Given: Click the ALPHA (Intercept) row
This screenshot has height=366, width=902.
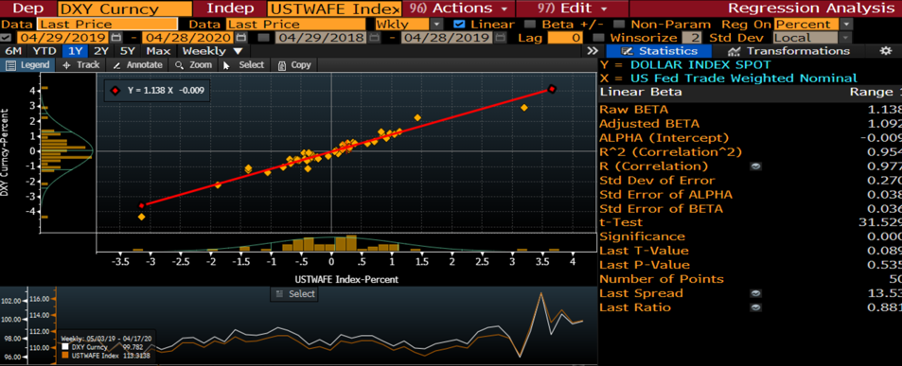Looking at the screenshot, I should point(750,138).
